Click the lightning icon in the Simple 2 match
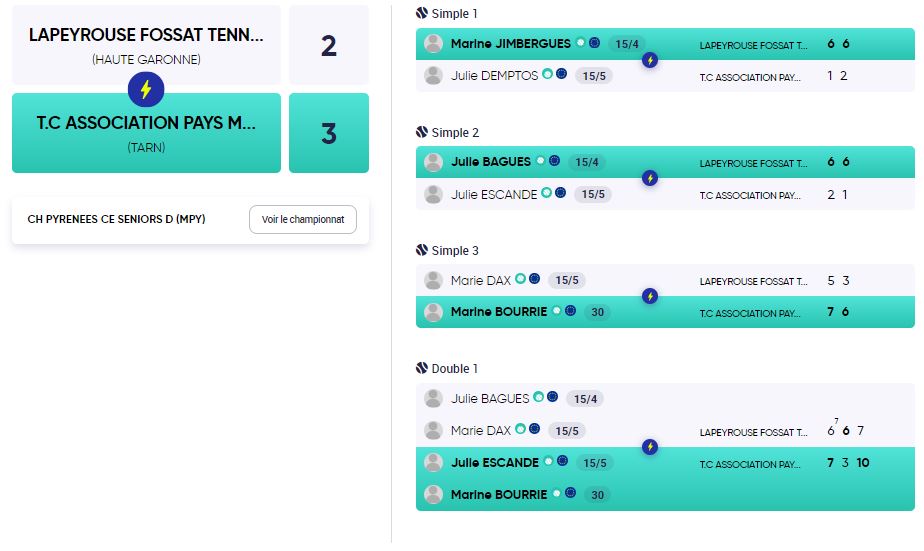 650,178
